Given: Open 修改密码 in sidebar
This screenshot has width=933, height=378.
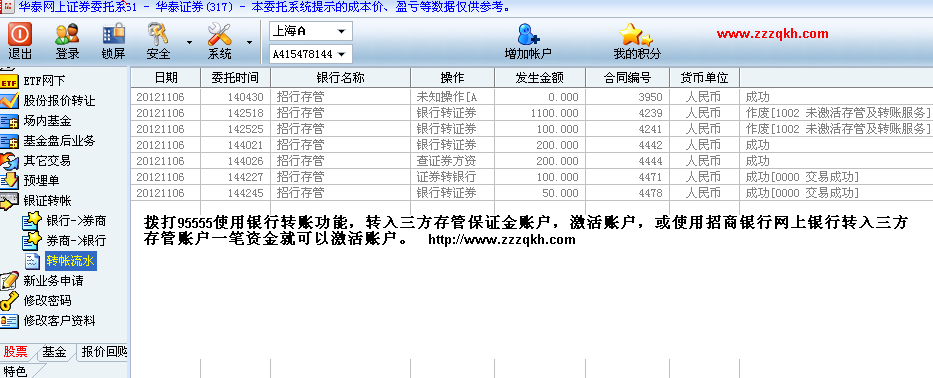Looking at the screenshot, I should click(x=47, y=301).
